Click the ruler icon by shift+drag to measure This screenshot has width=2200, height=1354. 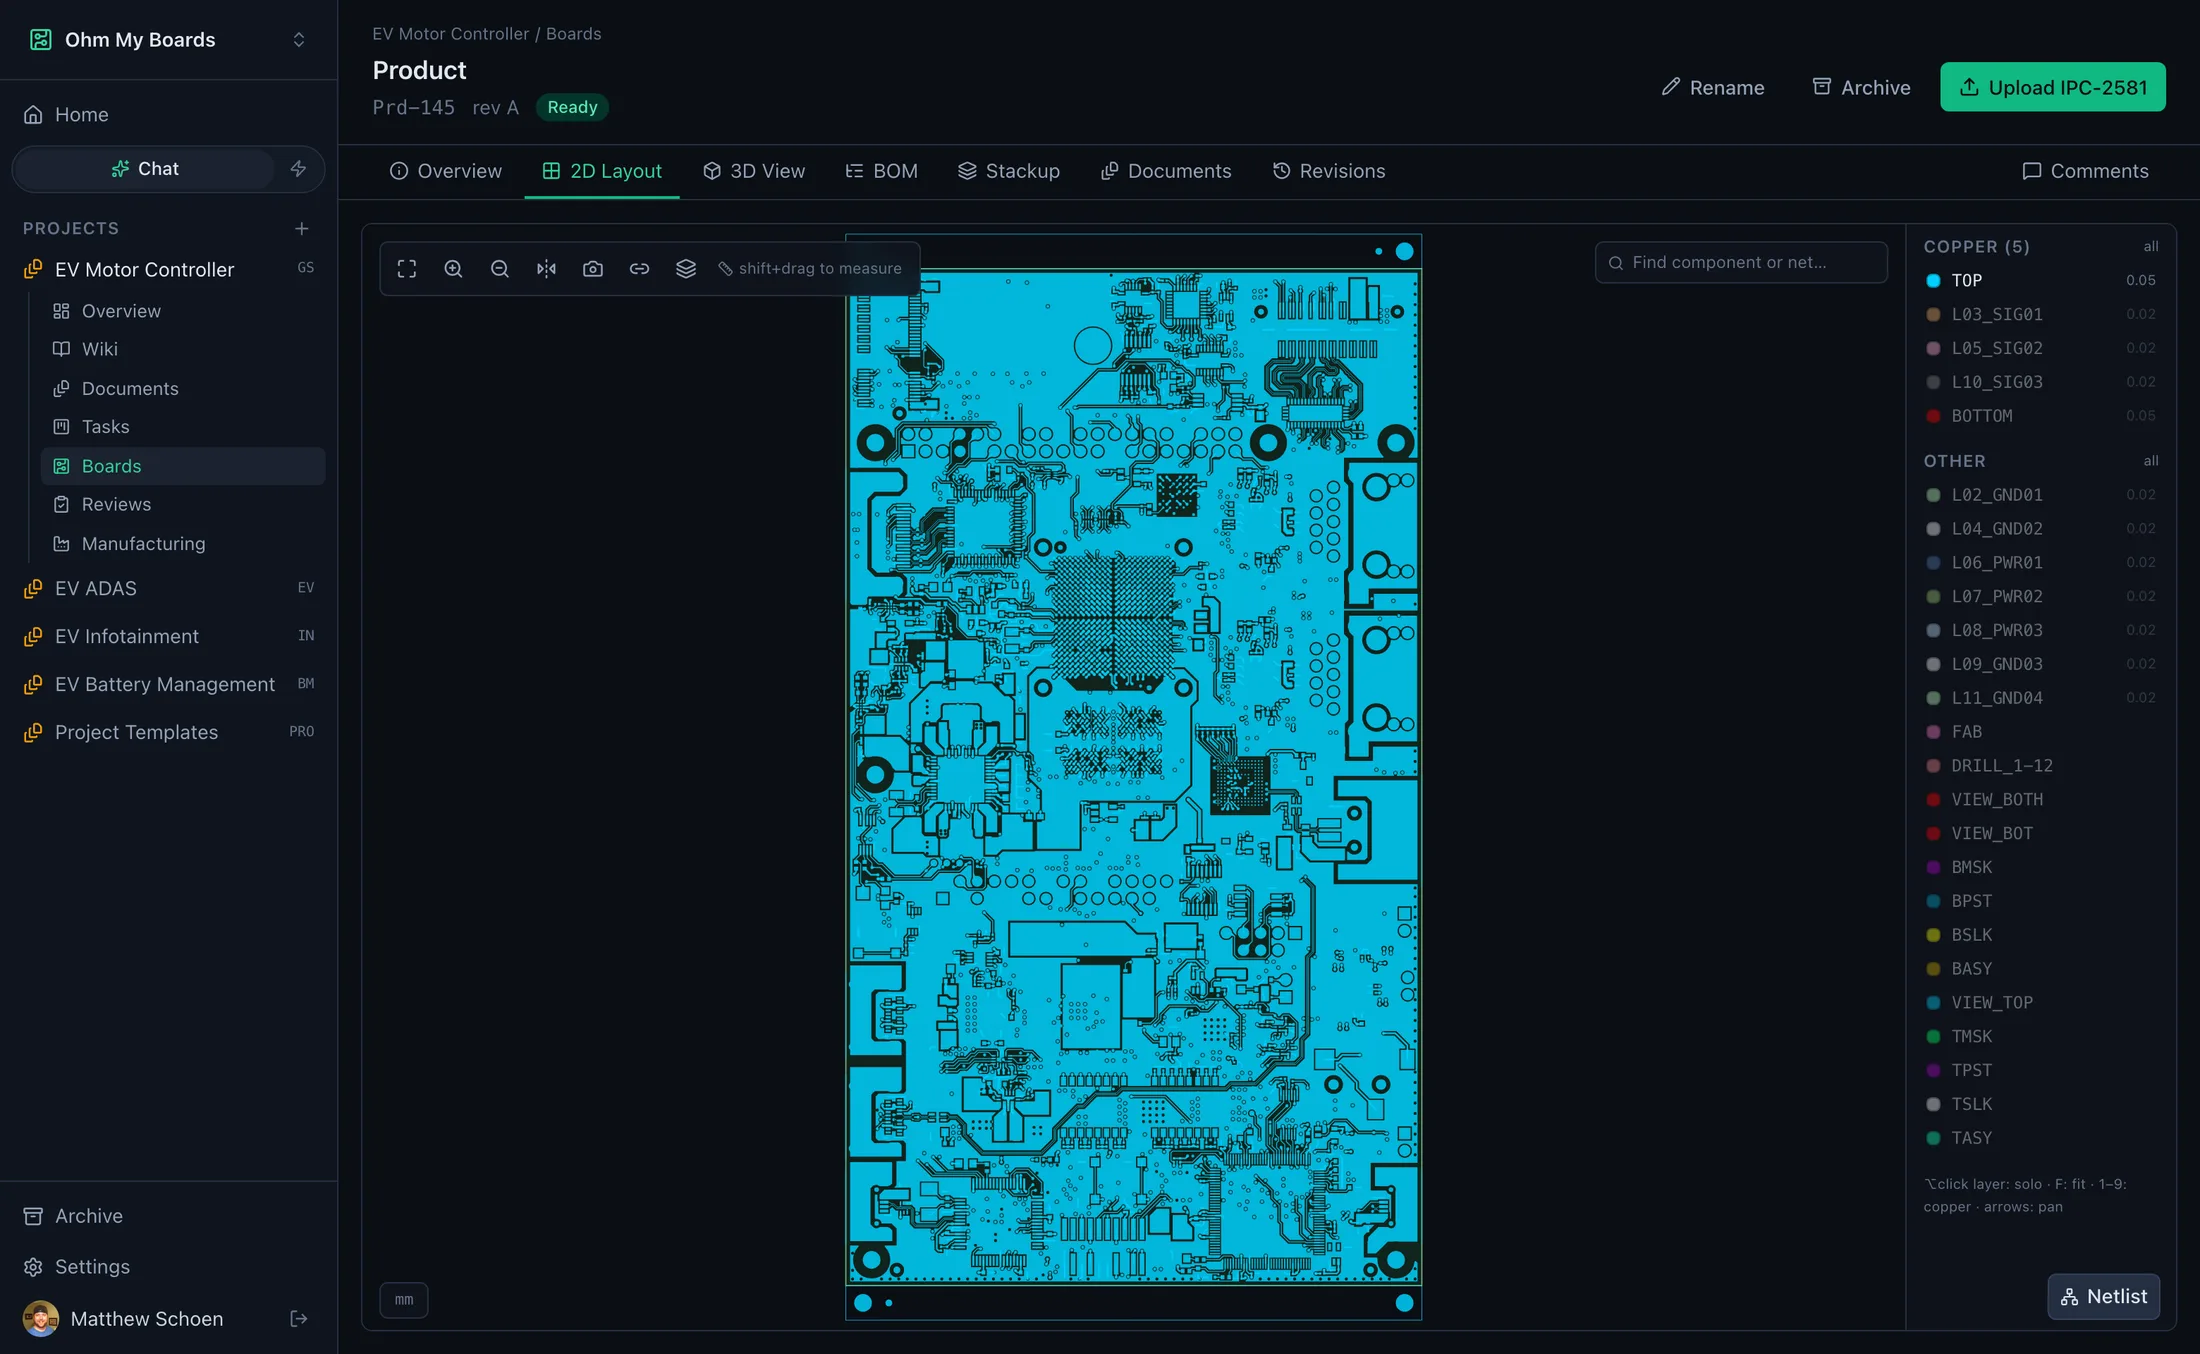[725, 269]
